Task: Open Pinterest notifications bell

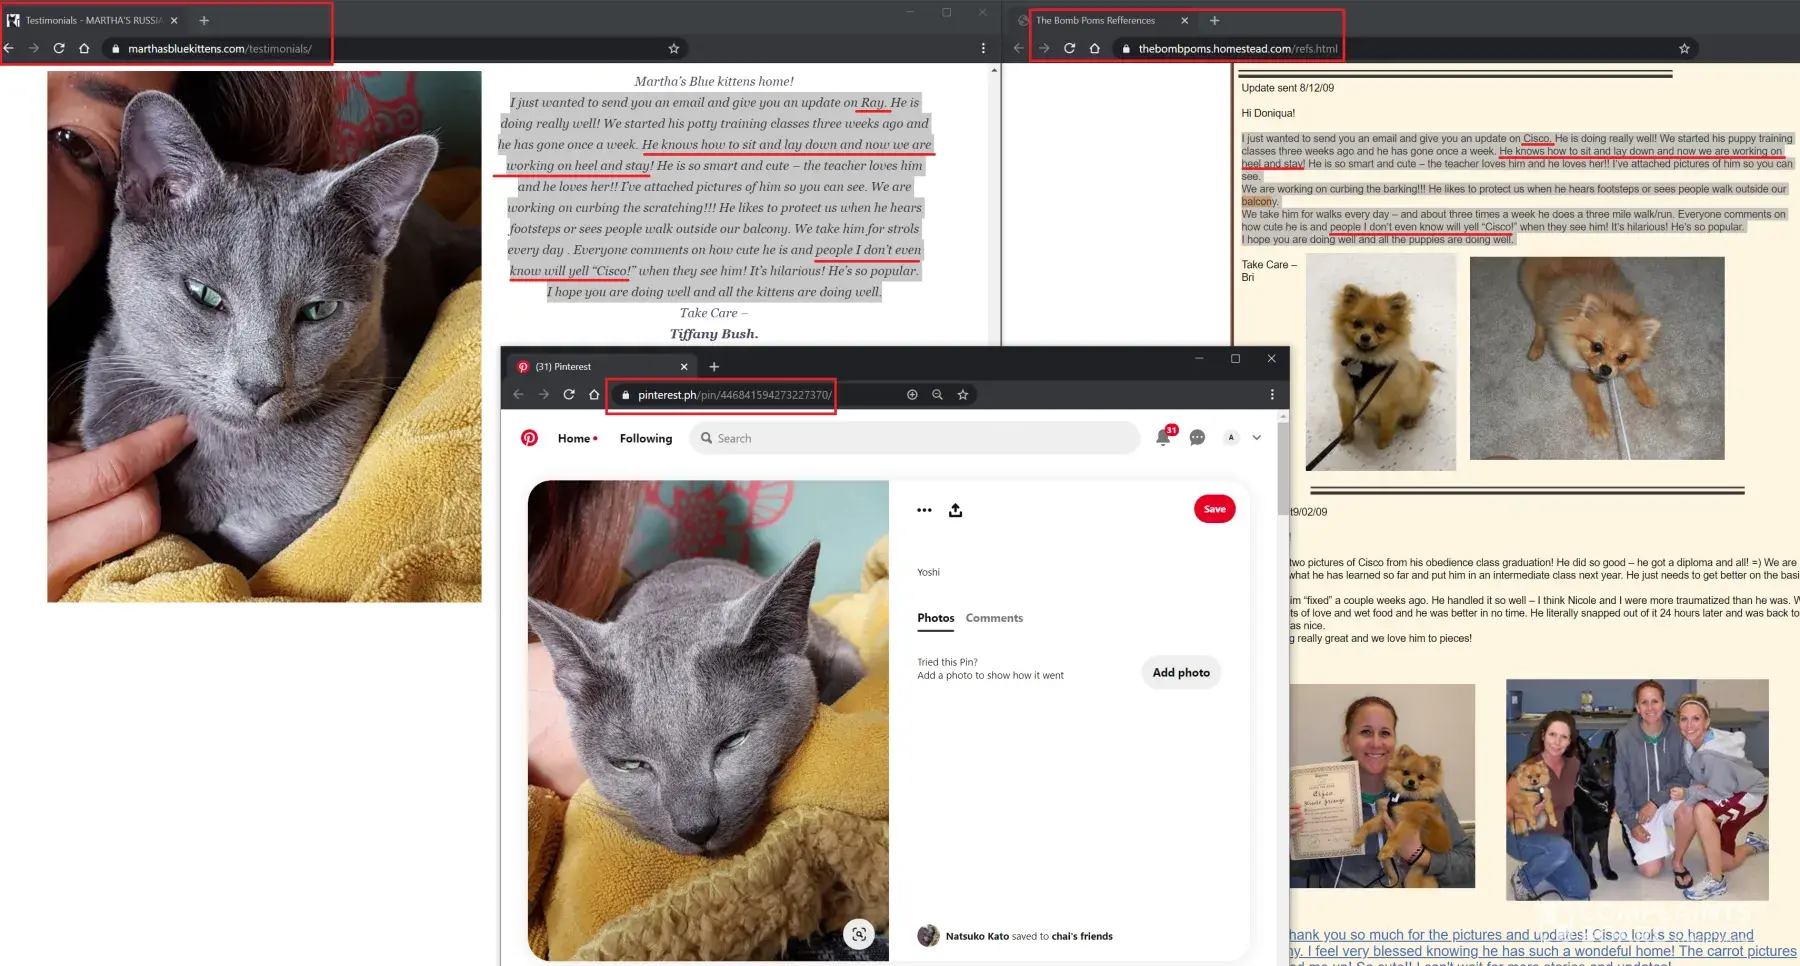Action: [1163, 438]
